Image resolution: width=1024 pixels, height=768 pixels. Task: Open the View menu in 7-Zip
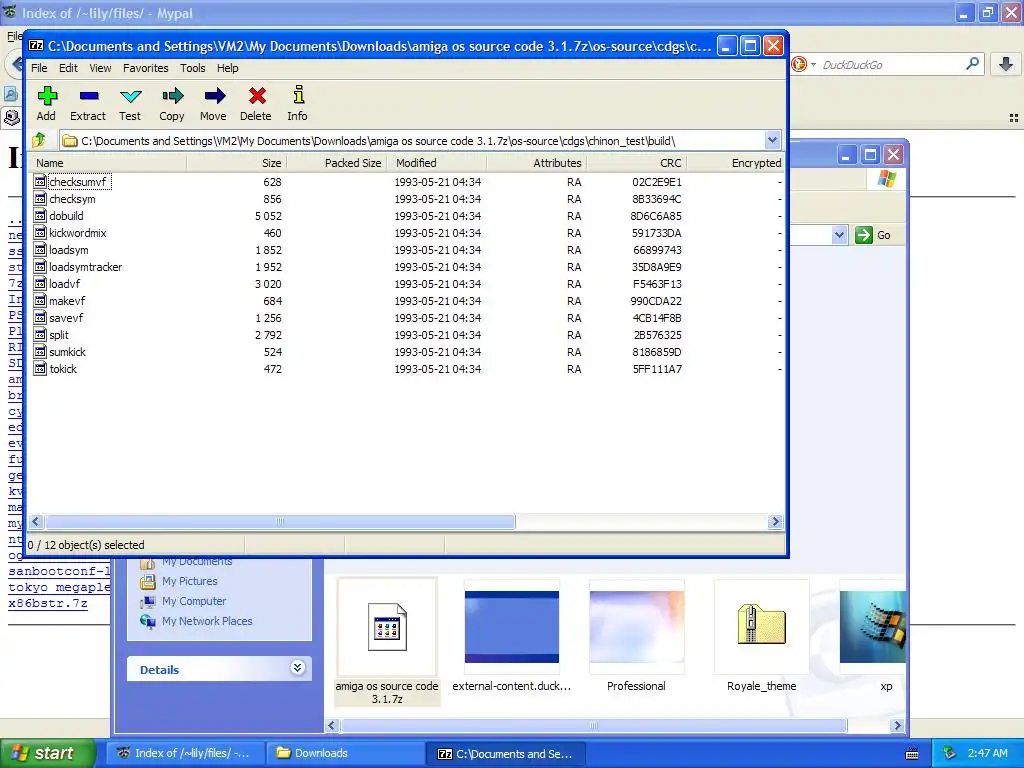100,68
